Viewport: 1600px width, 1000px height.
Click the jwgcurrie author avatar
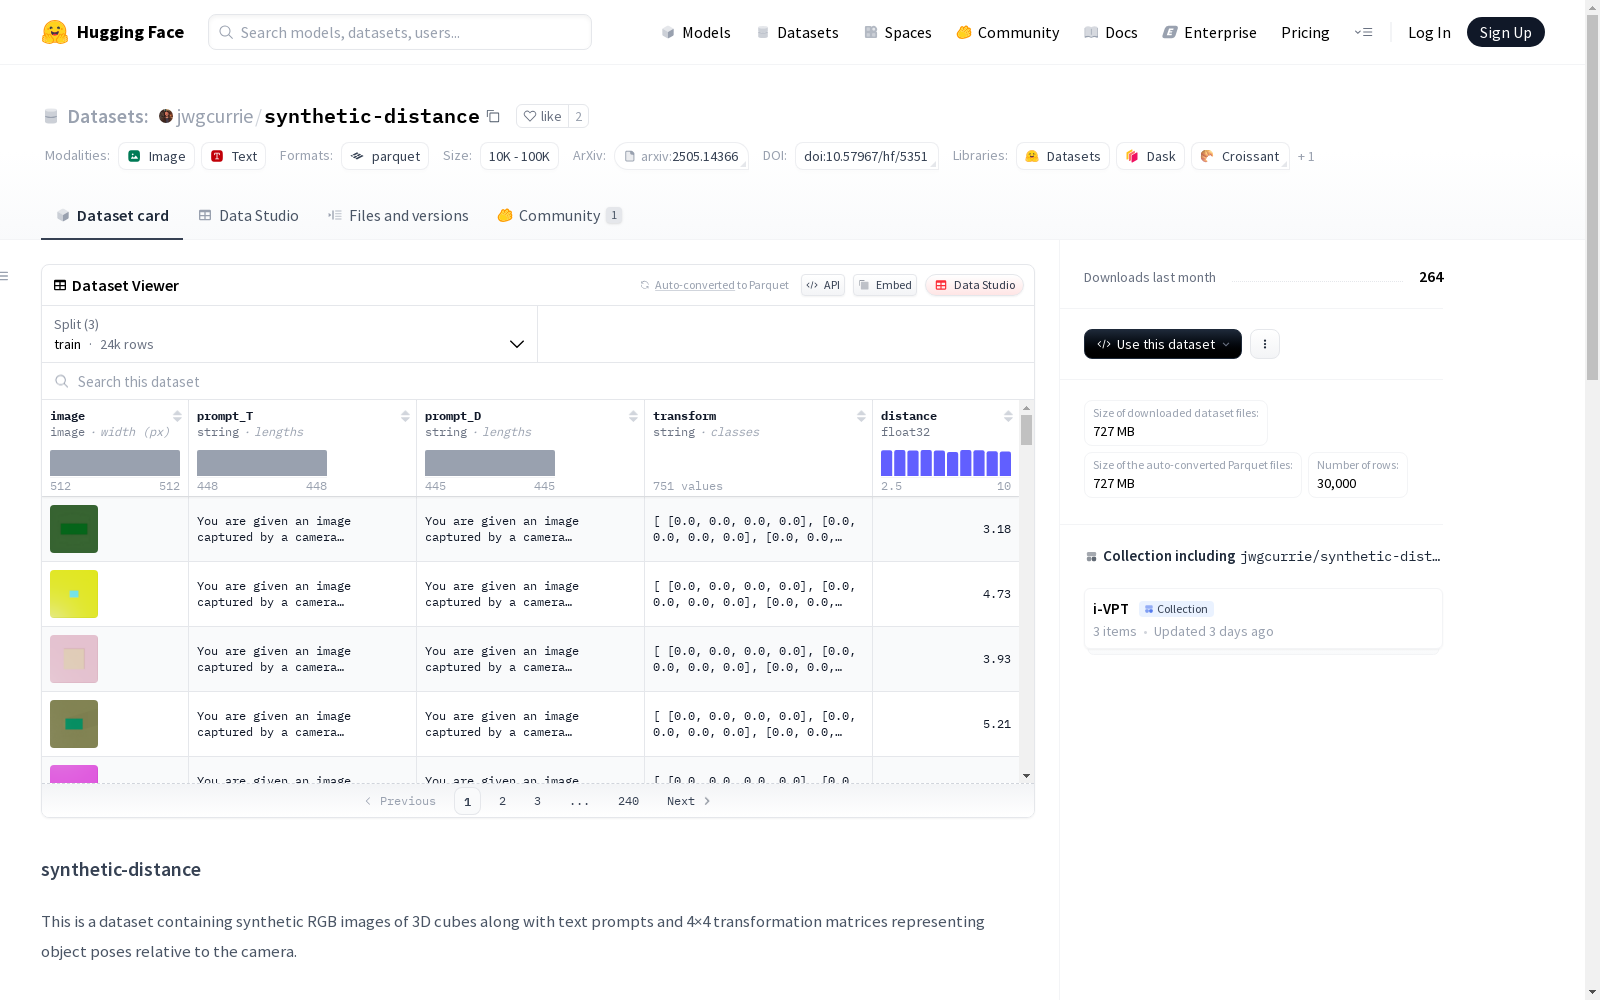pos(166,116)
